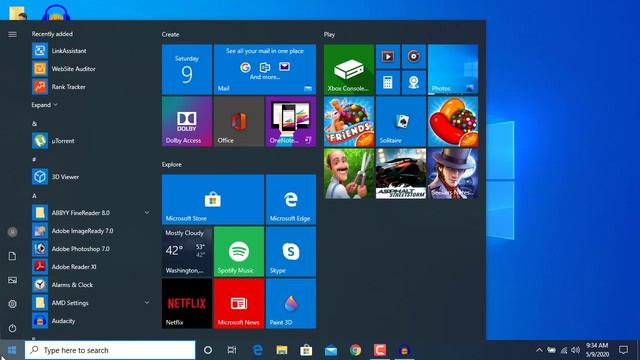This screenshot has height=360, width=640.
Task: Launch Audacity from the app list
Action: pyautogui.click(x=91, y=321)
